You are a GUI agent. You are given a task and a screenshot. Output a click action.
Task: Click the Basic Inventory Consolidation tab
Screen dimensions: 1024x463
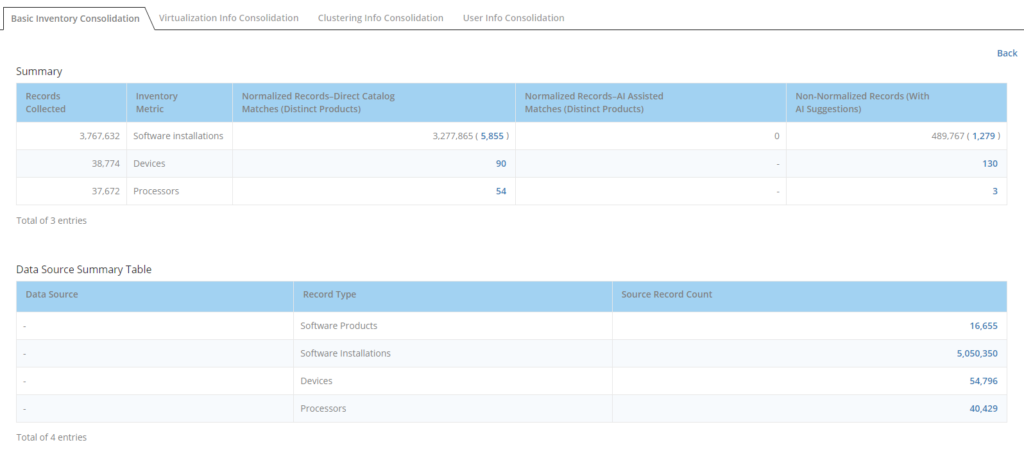[75, 18]
